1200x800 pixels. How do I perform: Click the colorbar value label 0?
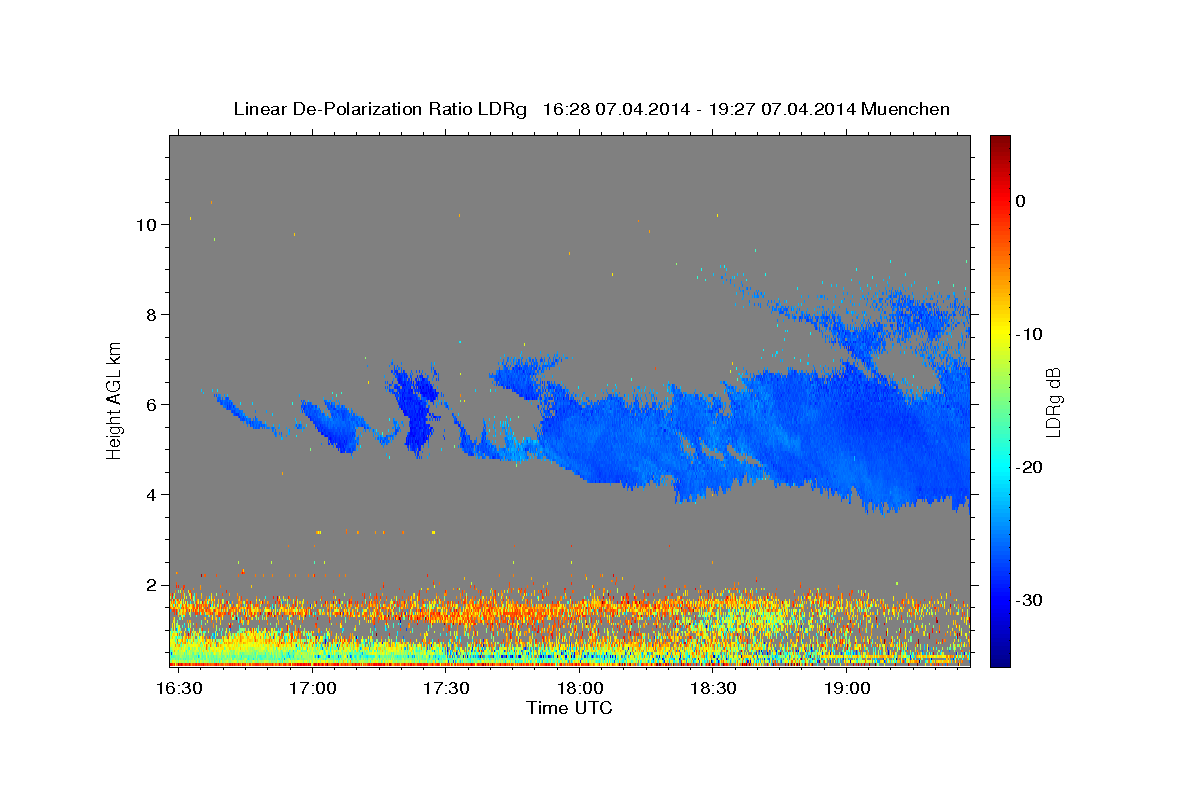(1020, 201)
